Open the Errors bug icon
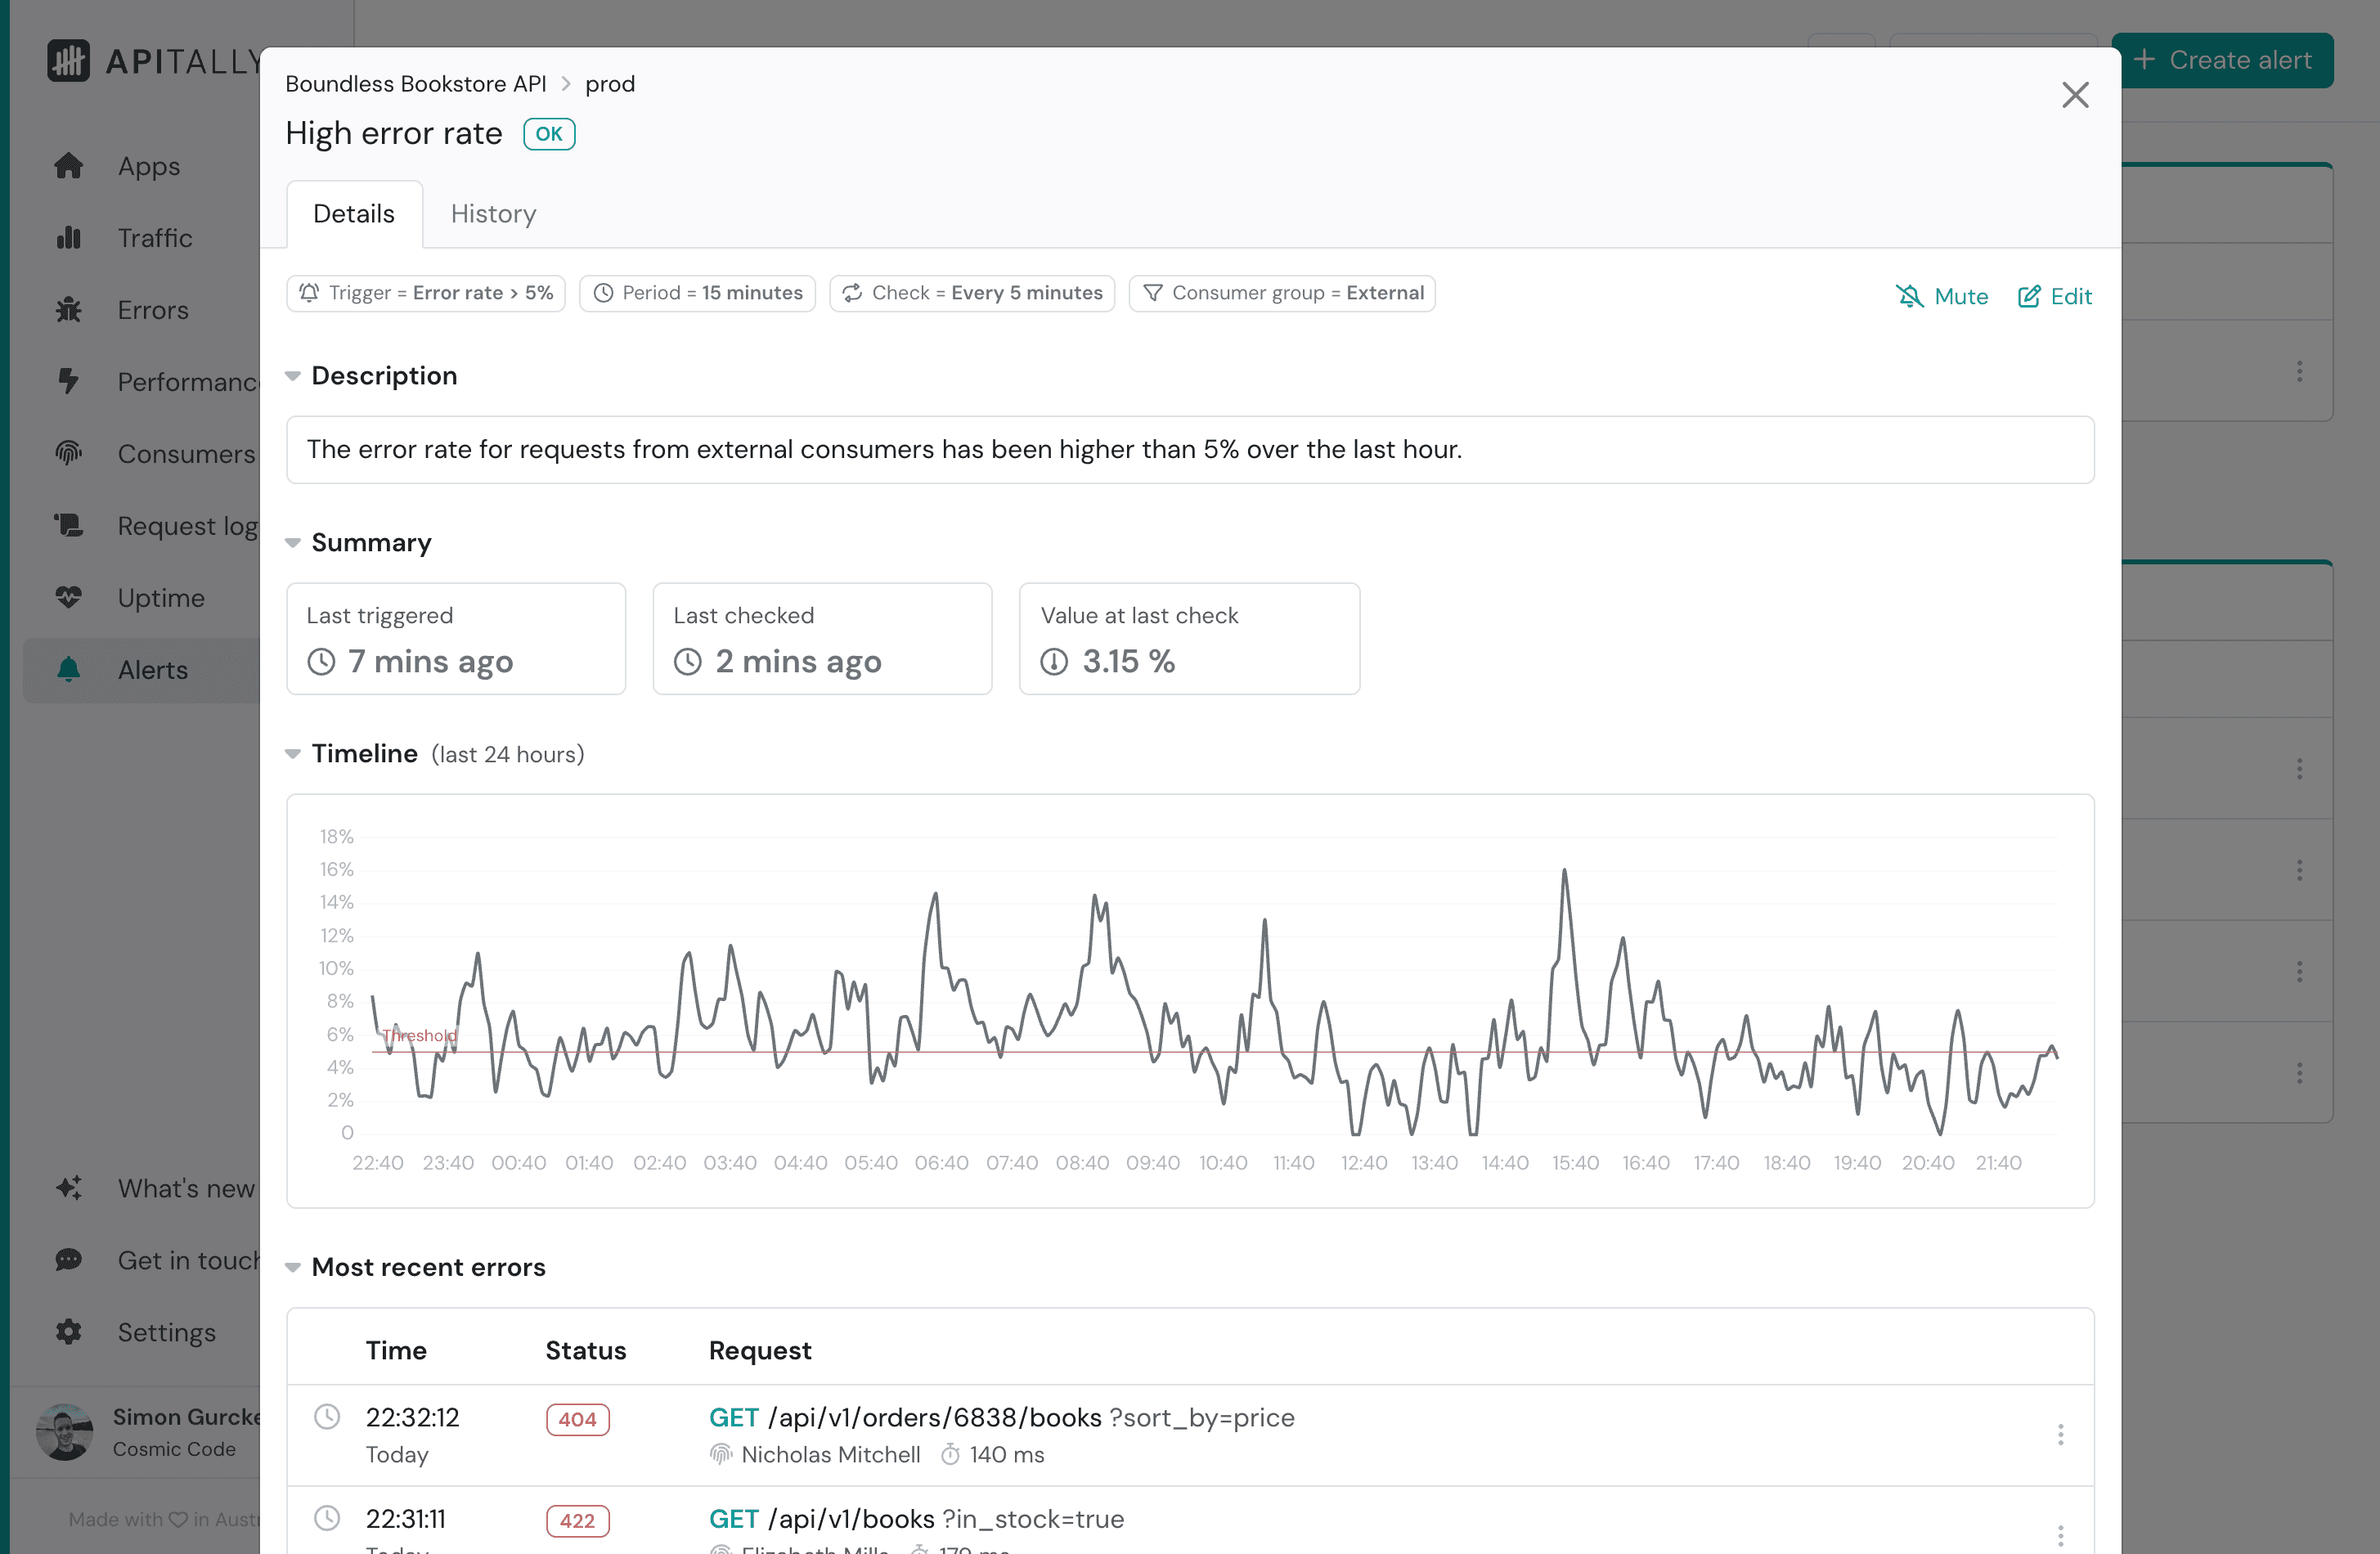The width and height of the screenshot is (2380, 1554). 68,310
